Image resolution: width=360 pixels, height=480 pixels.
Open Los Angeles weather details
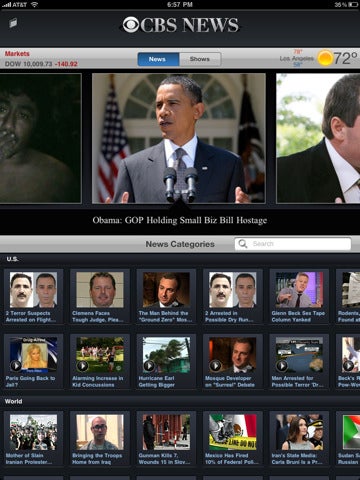pyautogui.click(x=297, y=58)
